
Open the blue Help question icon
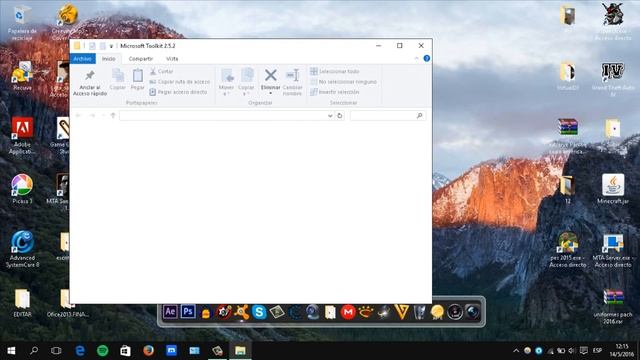pyautogui.click(x=427, y=58)
